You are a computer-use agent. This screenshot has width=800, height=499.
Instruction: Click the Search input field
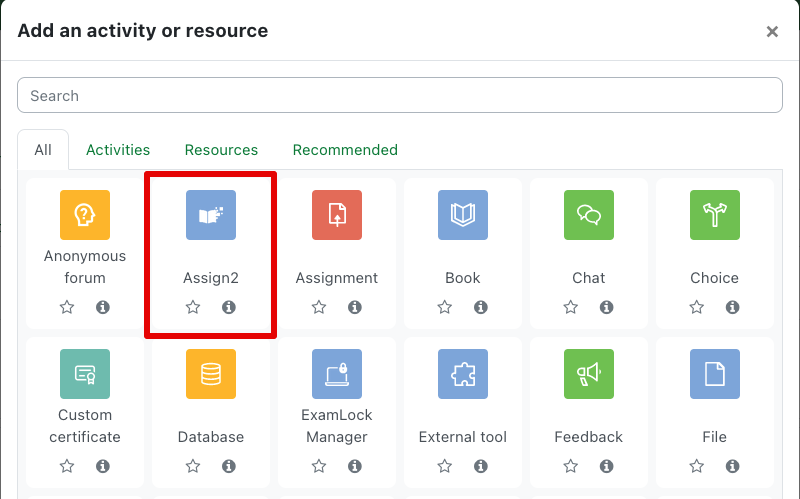400,95
